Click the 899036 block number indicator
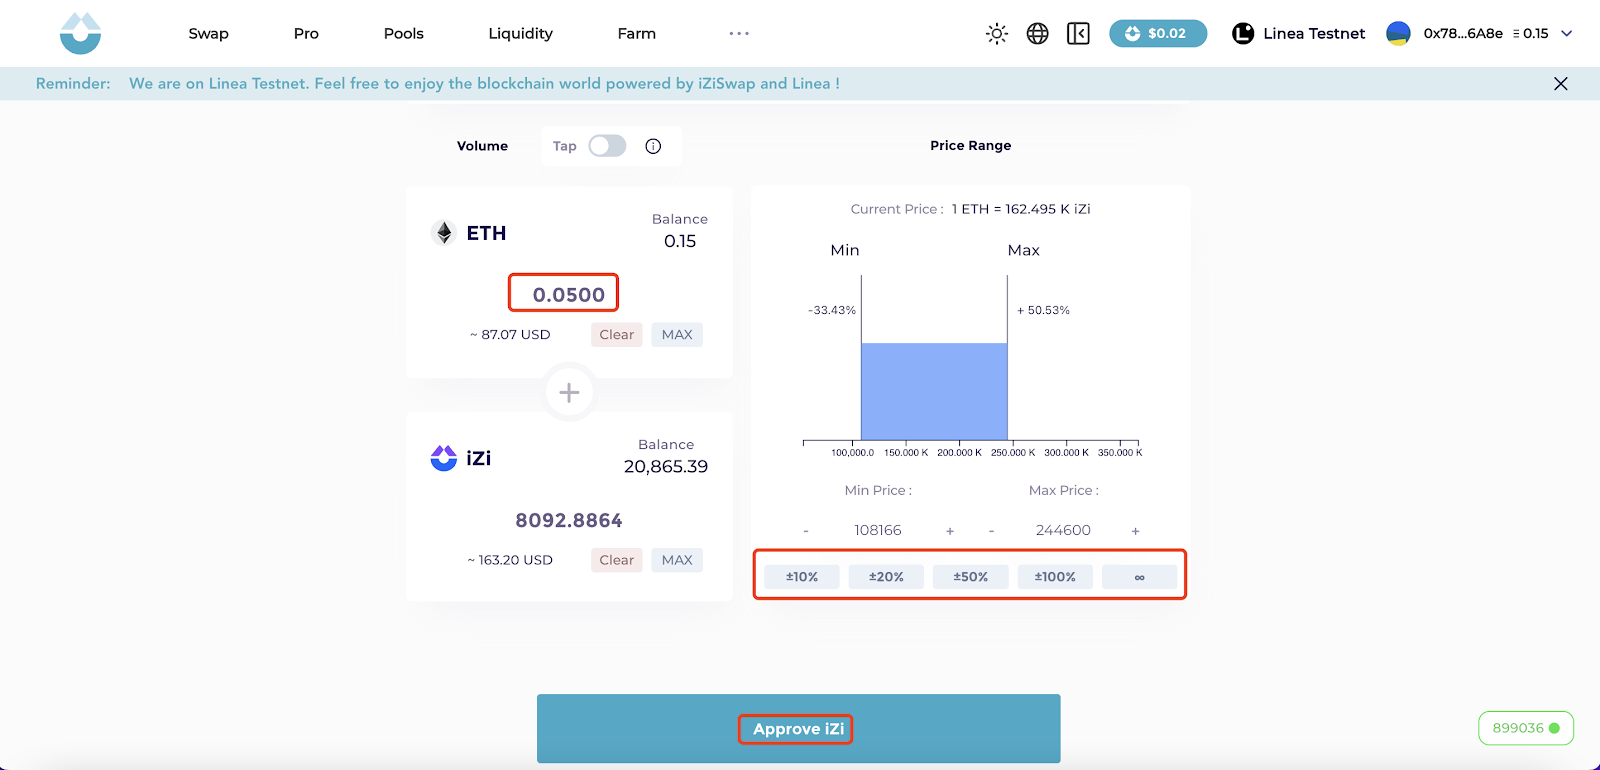This screenshot has width=1600, height=770. 1526,728
